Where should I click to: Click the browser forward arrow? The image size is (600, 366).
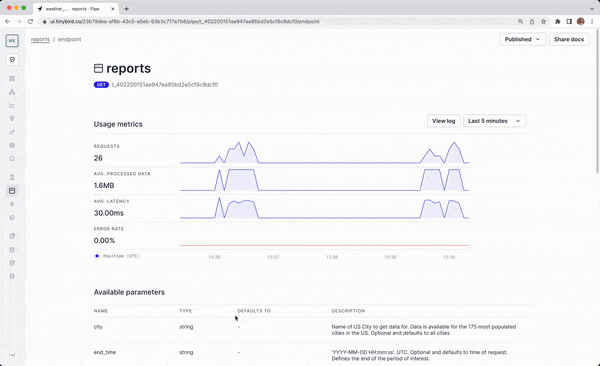pyautogui.click(x=19, y=21)
